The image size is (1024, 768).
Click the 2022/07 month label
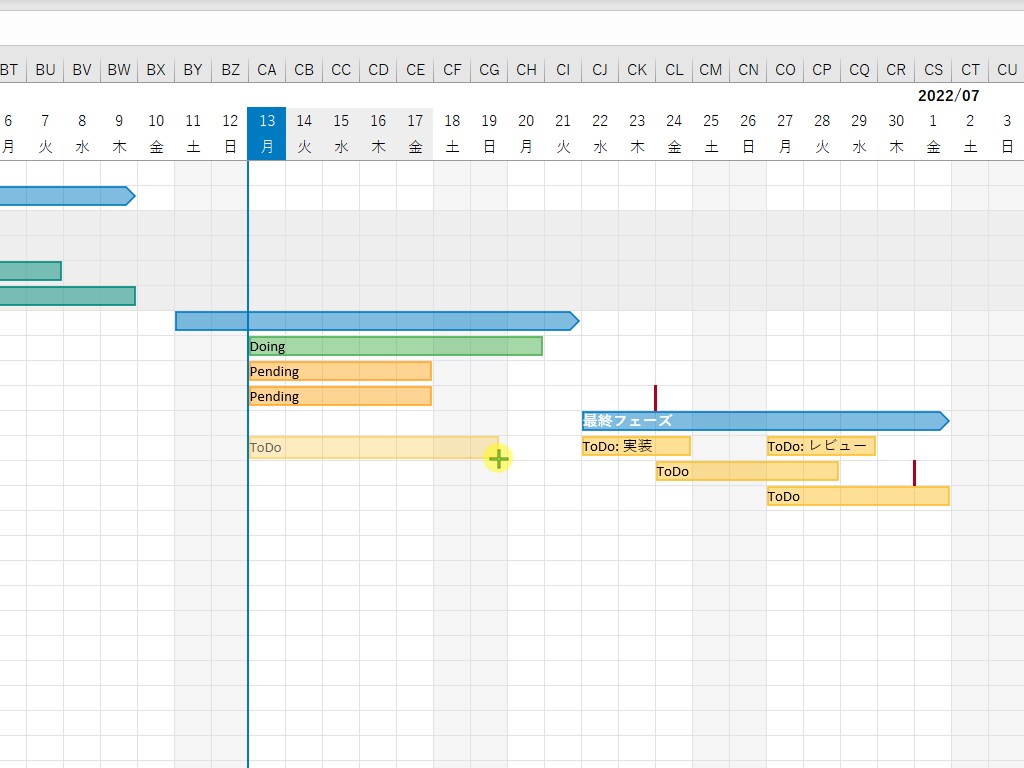click(x=948, y=95)
